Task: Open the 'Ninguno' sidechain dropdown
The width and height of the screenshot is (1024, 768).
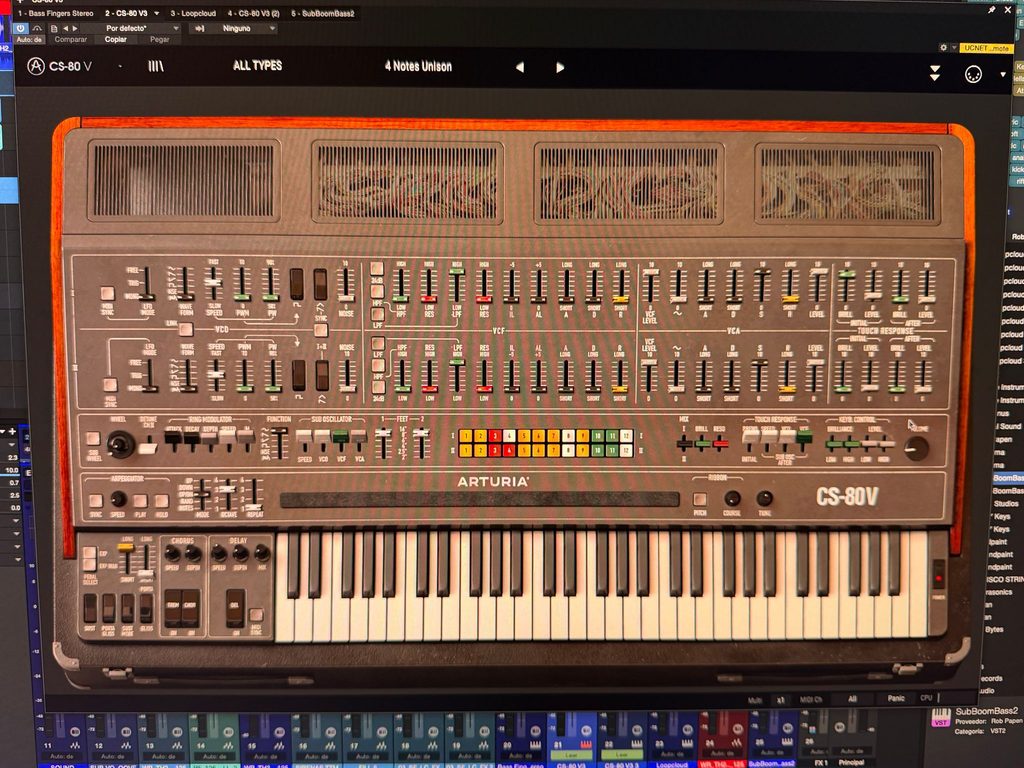Action: (x=243, y=29)
